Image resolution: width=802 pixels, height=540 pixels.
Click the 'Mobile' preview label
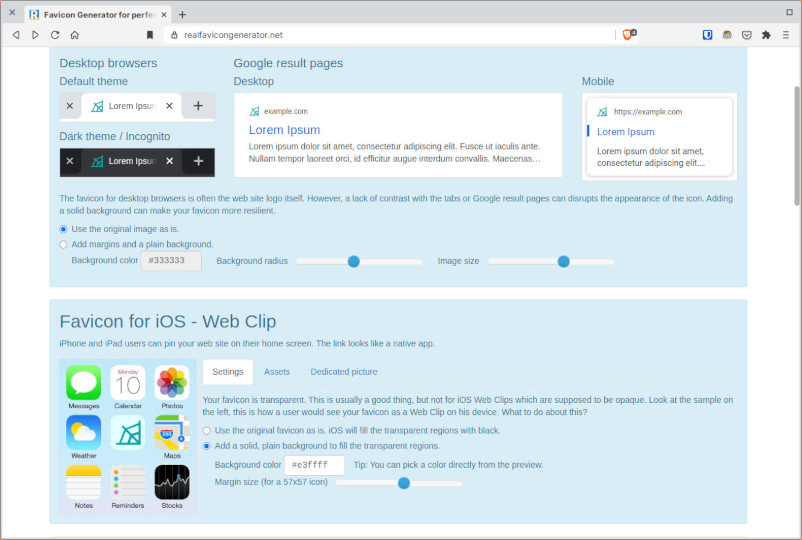coord(598,81)
